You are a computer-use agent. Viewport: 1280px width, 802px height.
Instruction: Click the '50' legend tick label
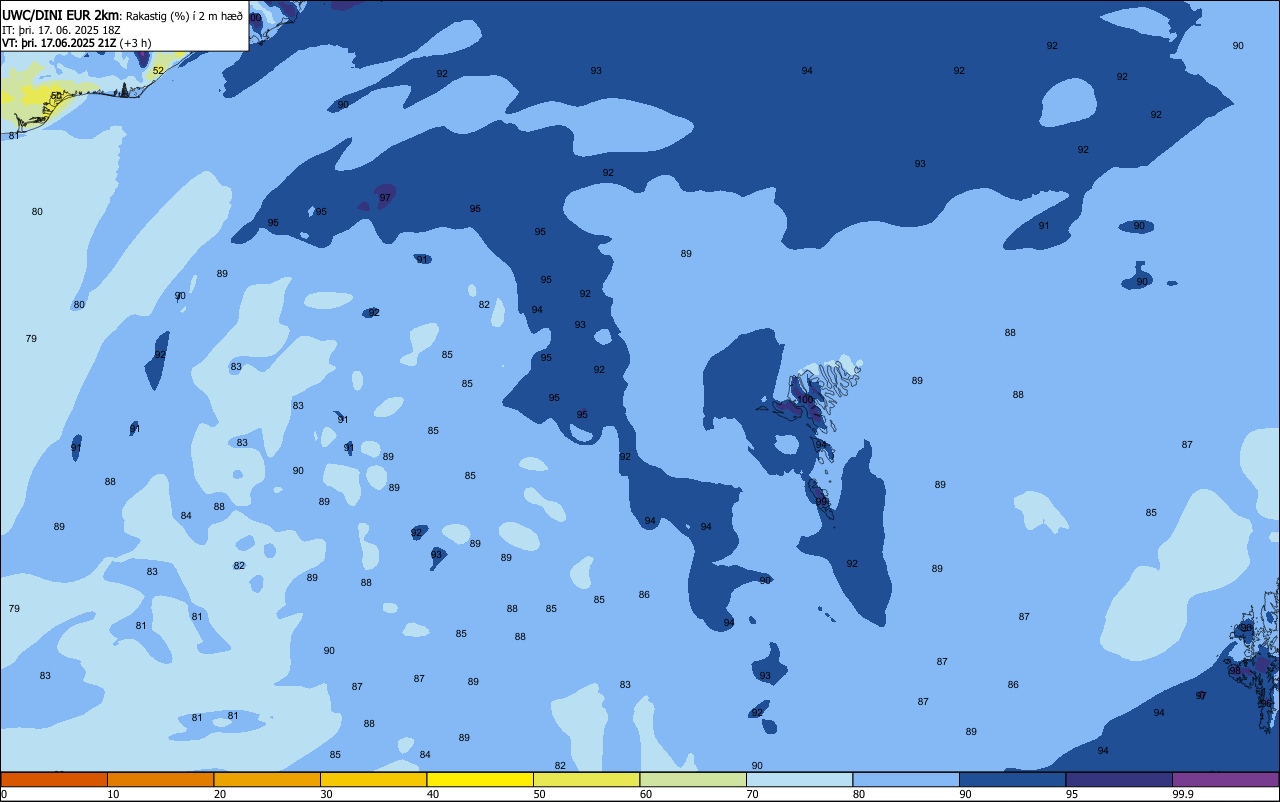pos(539,794)
